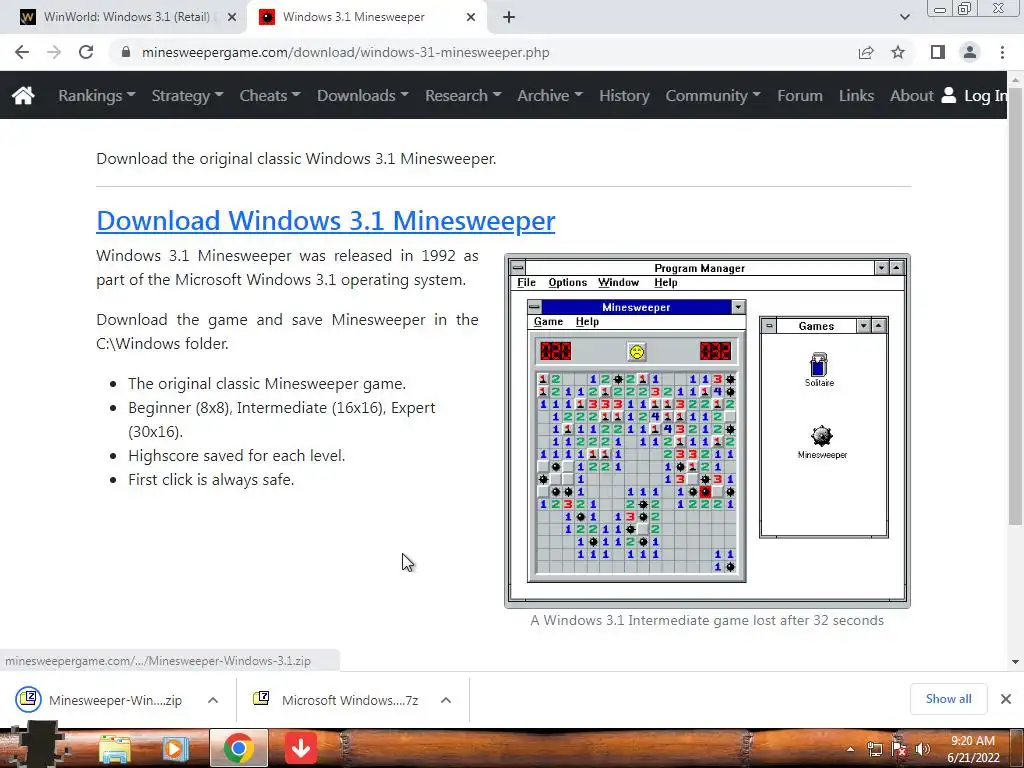Click the Chrome taskbar icon
The height and width of the screenshot is (768, 1024).
pos(238,748)
